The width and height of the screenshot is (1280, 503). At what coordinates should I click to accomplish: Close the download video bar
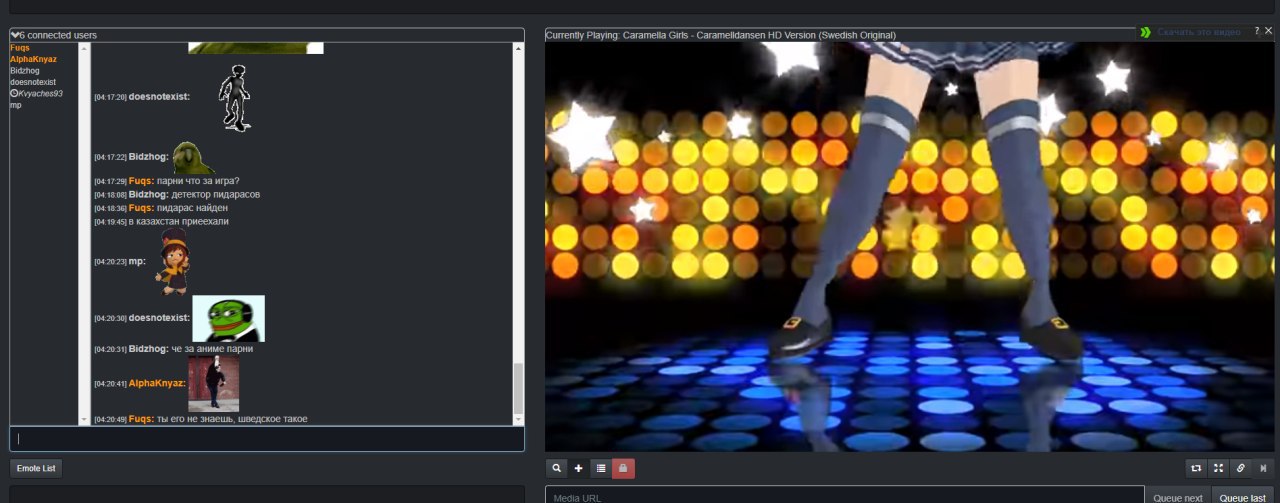pos(1268,31)
